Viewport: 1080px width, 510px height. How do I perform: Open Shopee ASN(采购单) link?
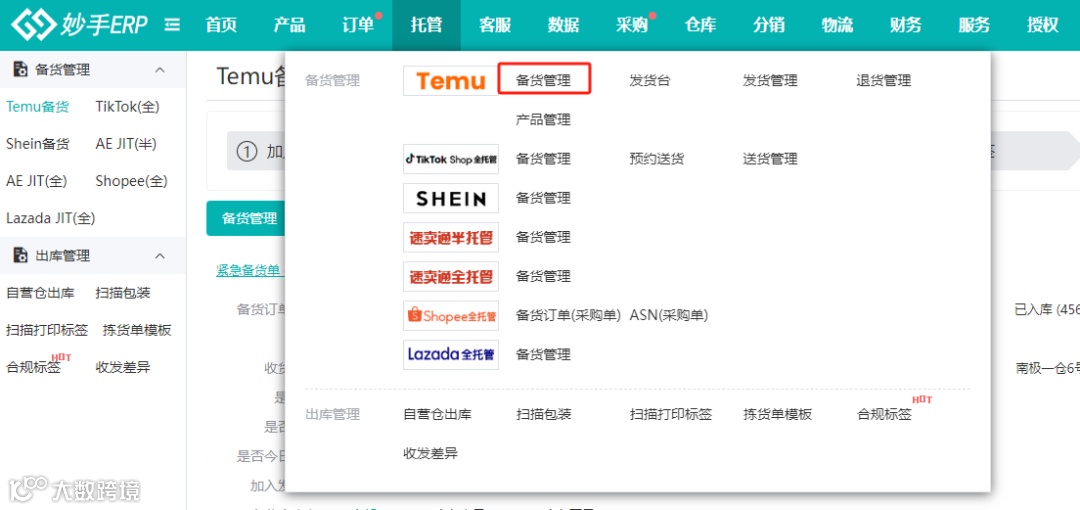[669, 316]
